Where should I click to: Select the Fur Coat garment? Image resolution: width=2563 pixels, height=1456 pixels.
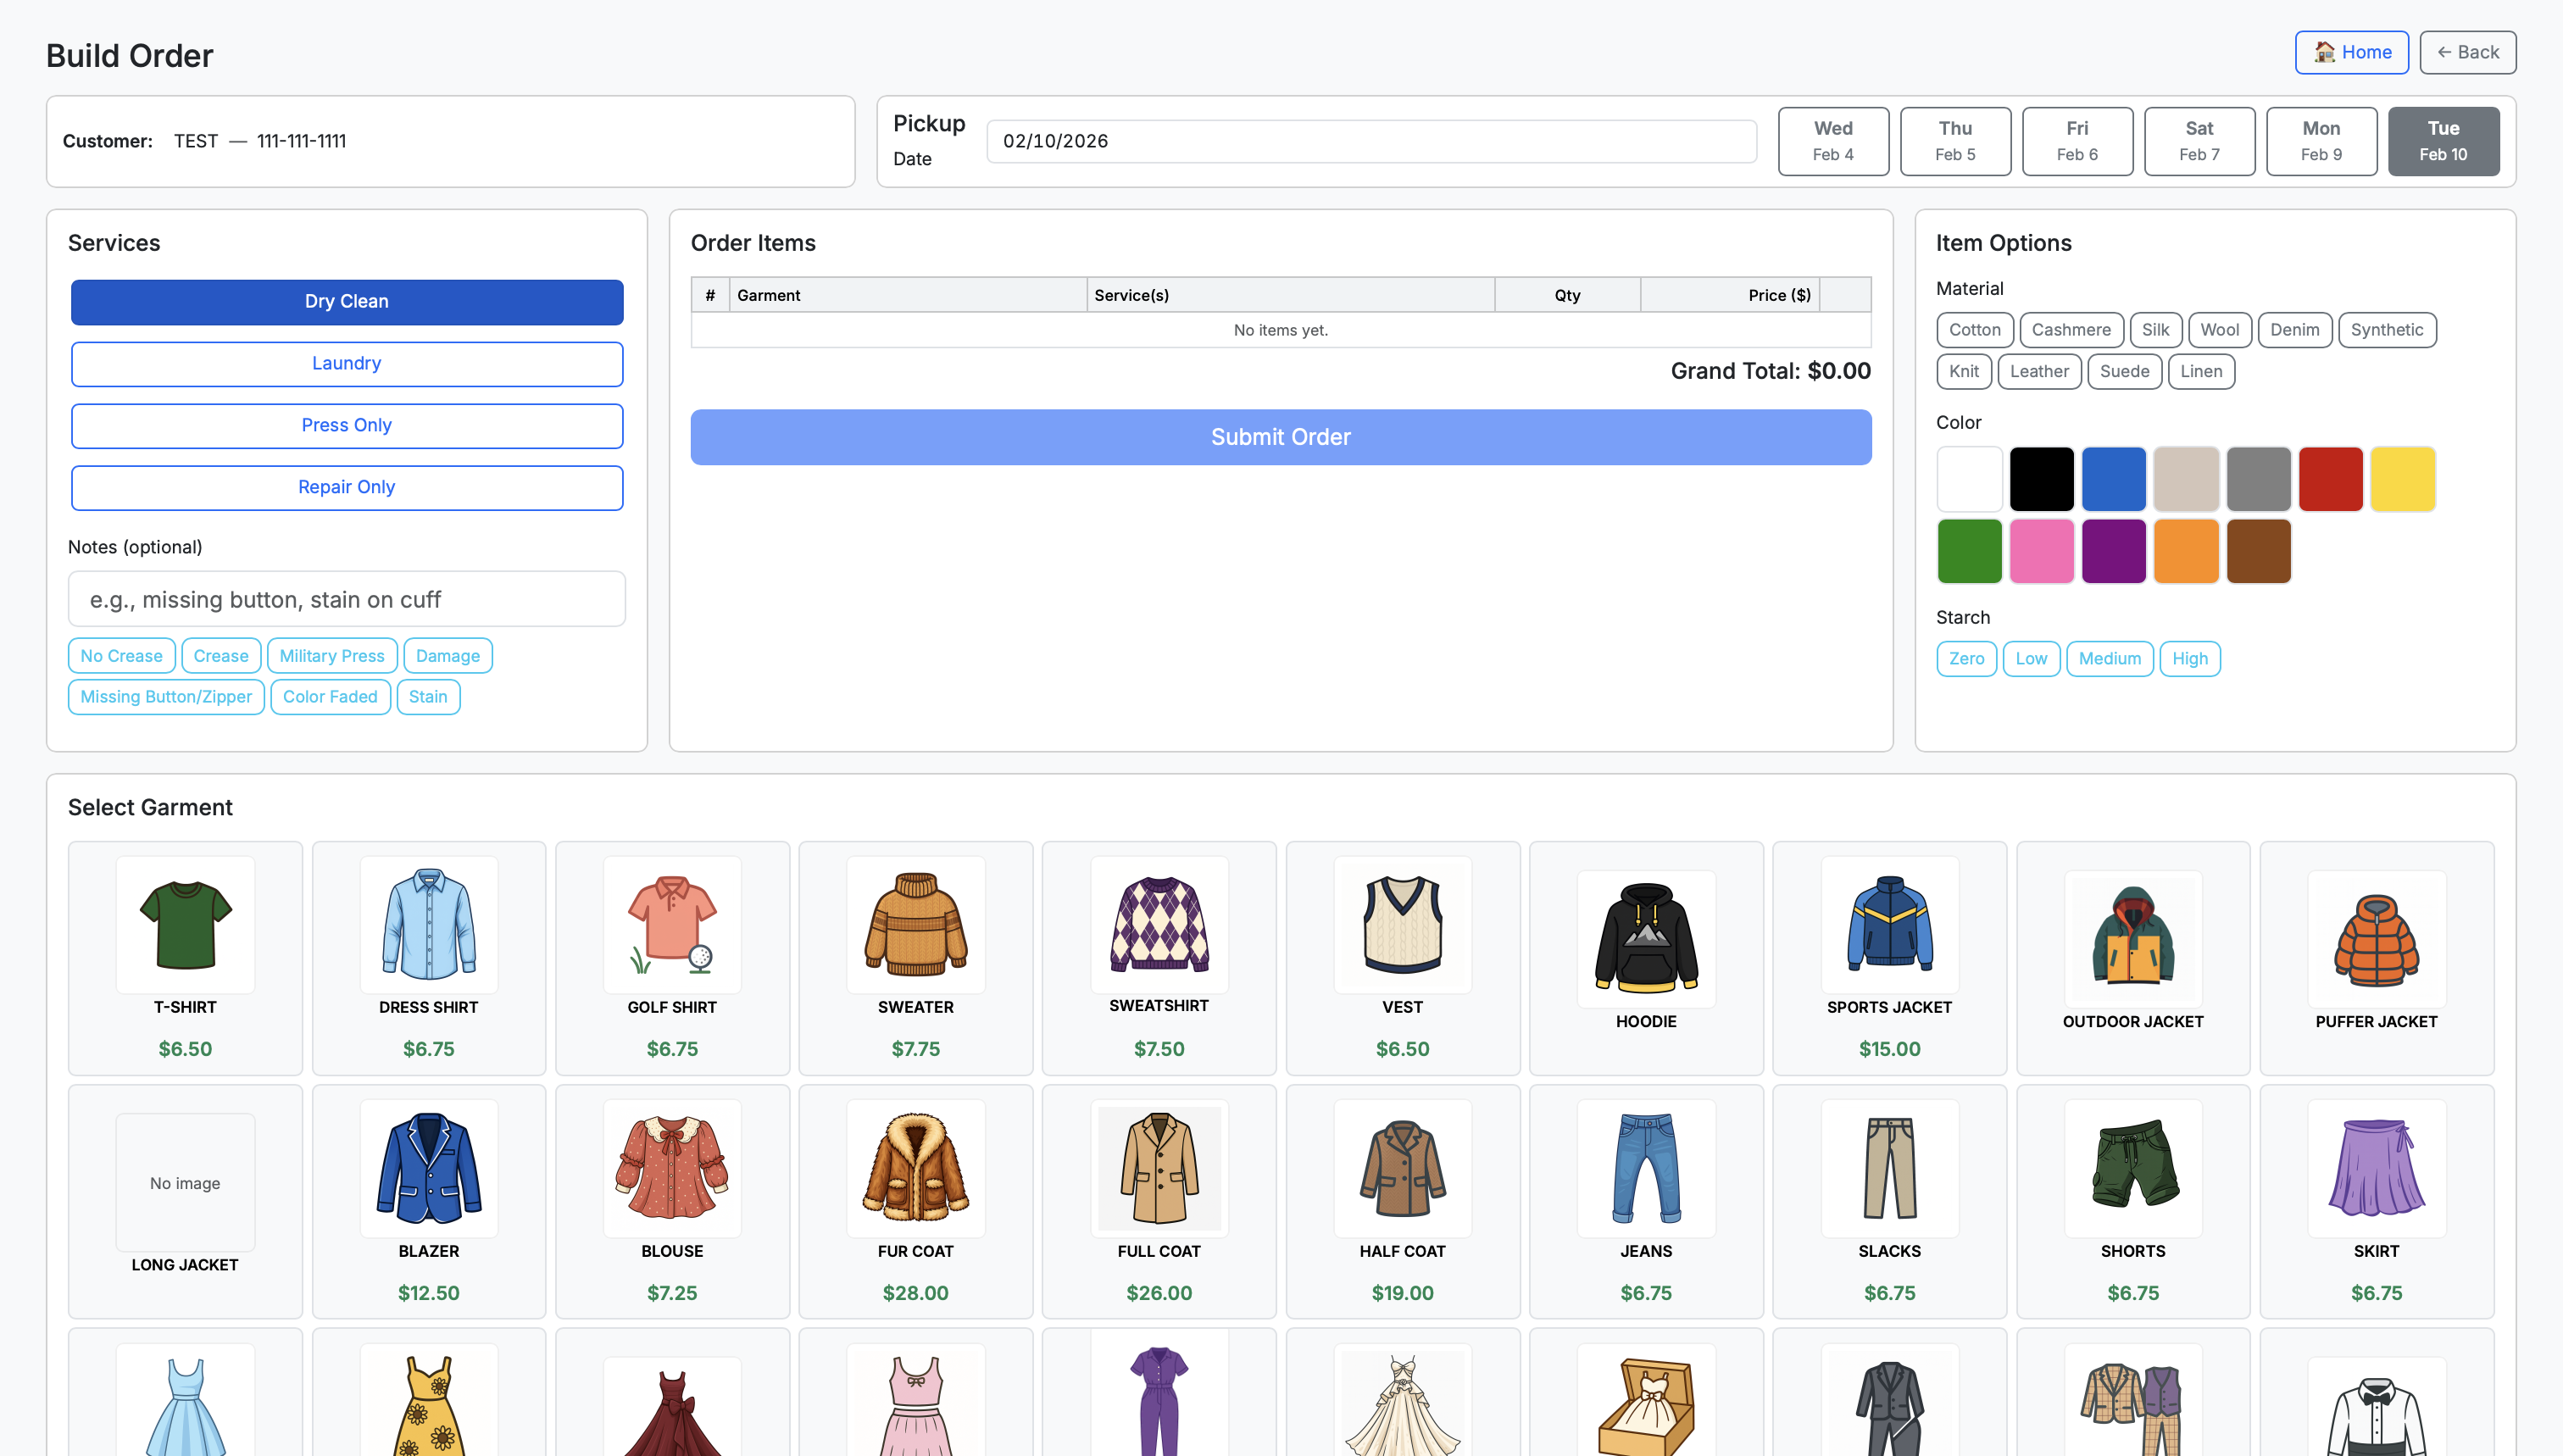click(x=915, y=1200)
